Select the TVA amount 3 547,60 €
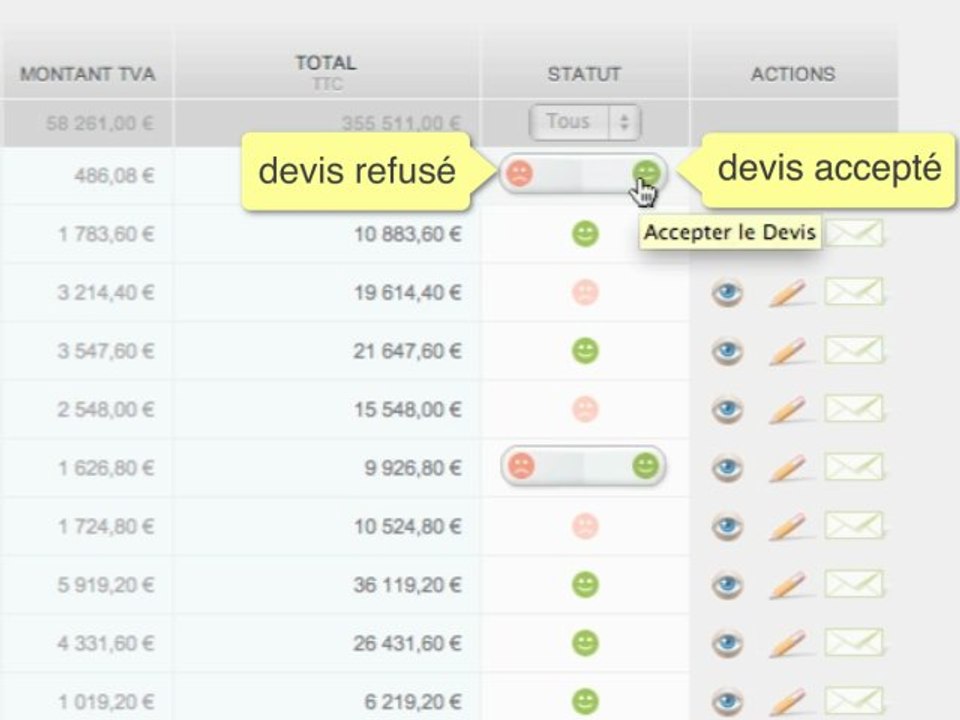 106,351
